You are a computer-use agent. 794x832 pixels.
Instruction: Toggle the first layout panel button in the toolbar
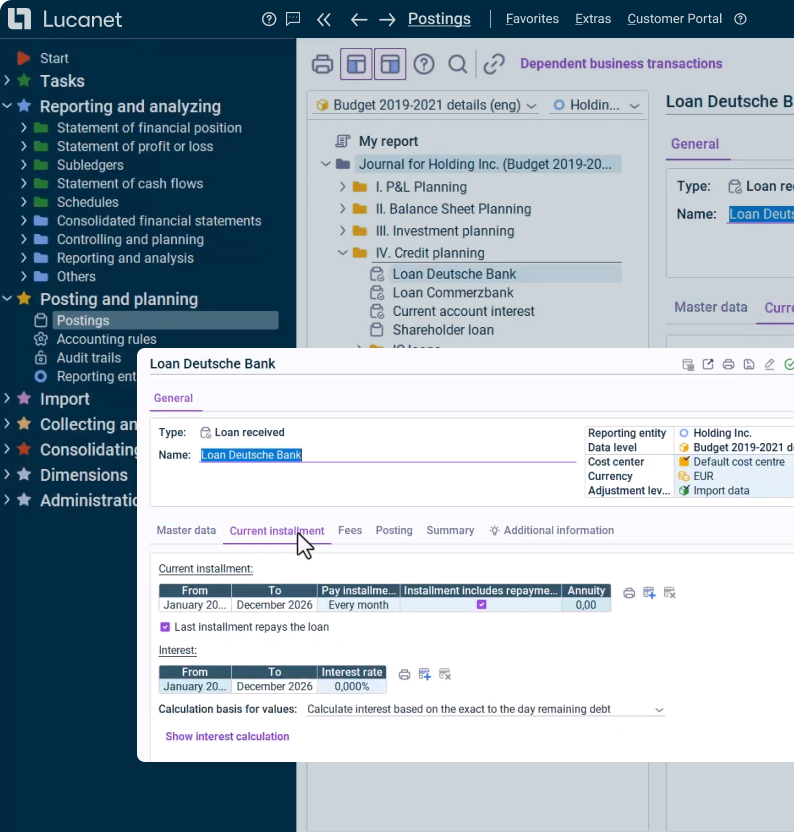point(356,64)
